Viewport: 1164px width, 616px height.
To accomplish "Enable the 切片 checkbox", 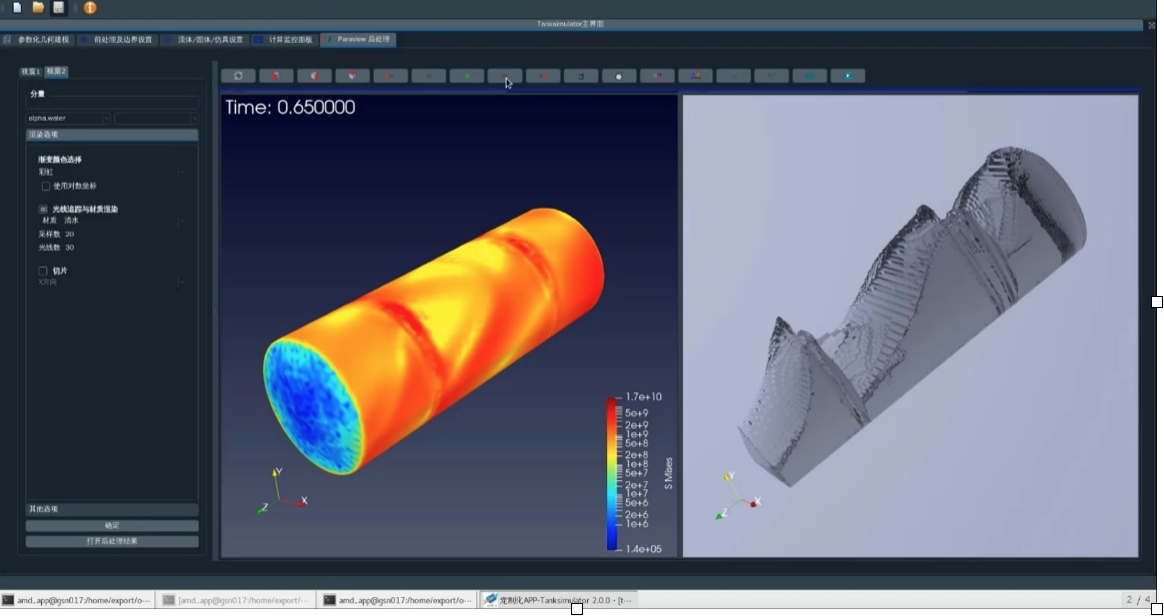I will click(43, 271).
